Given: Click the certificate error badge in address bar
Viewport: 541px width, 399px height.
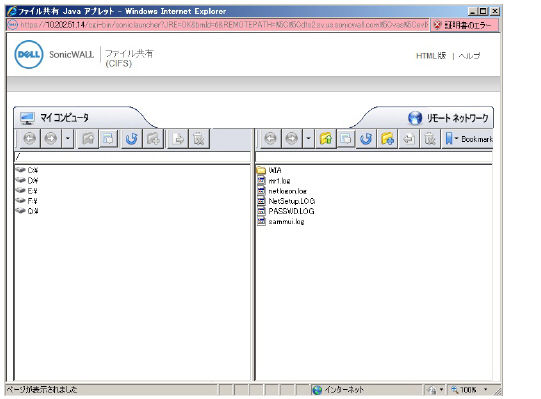Looking at the screenshot, I should point(464,25).
